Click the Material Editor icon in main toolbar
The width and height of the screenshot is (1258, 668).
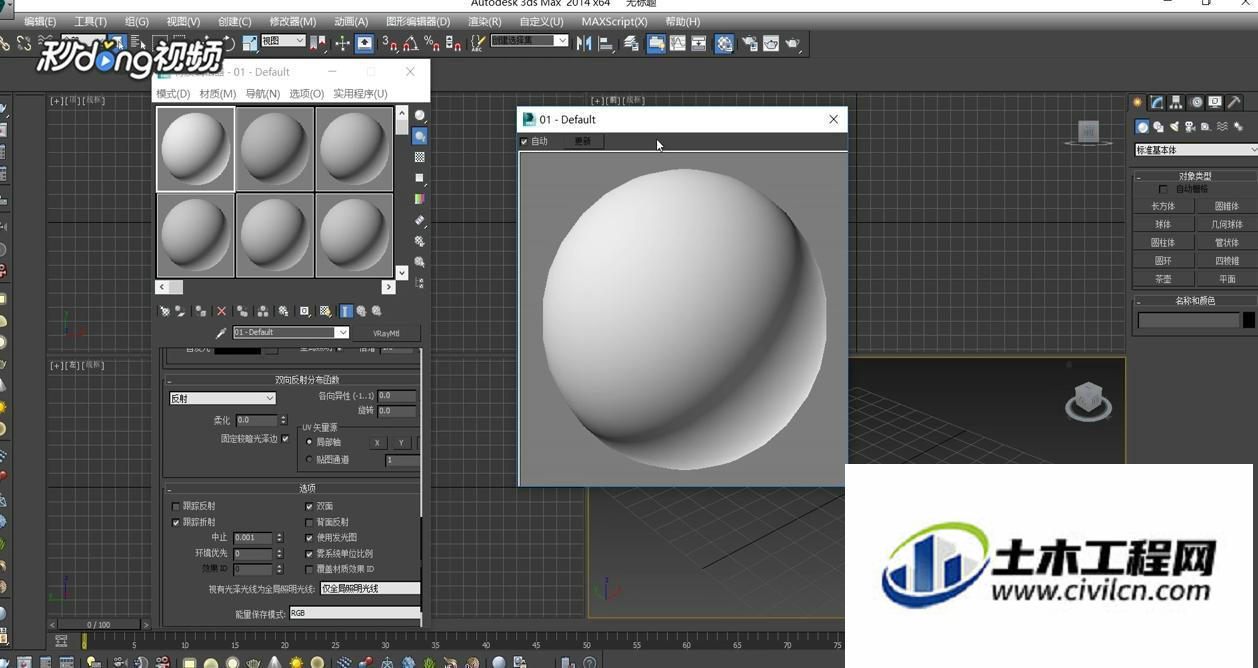click(x=724, y=43)
